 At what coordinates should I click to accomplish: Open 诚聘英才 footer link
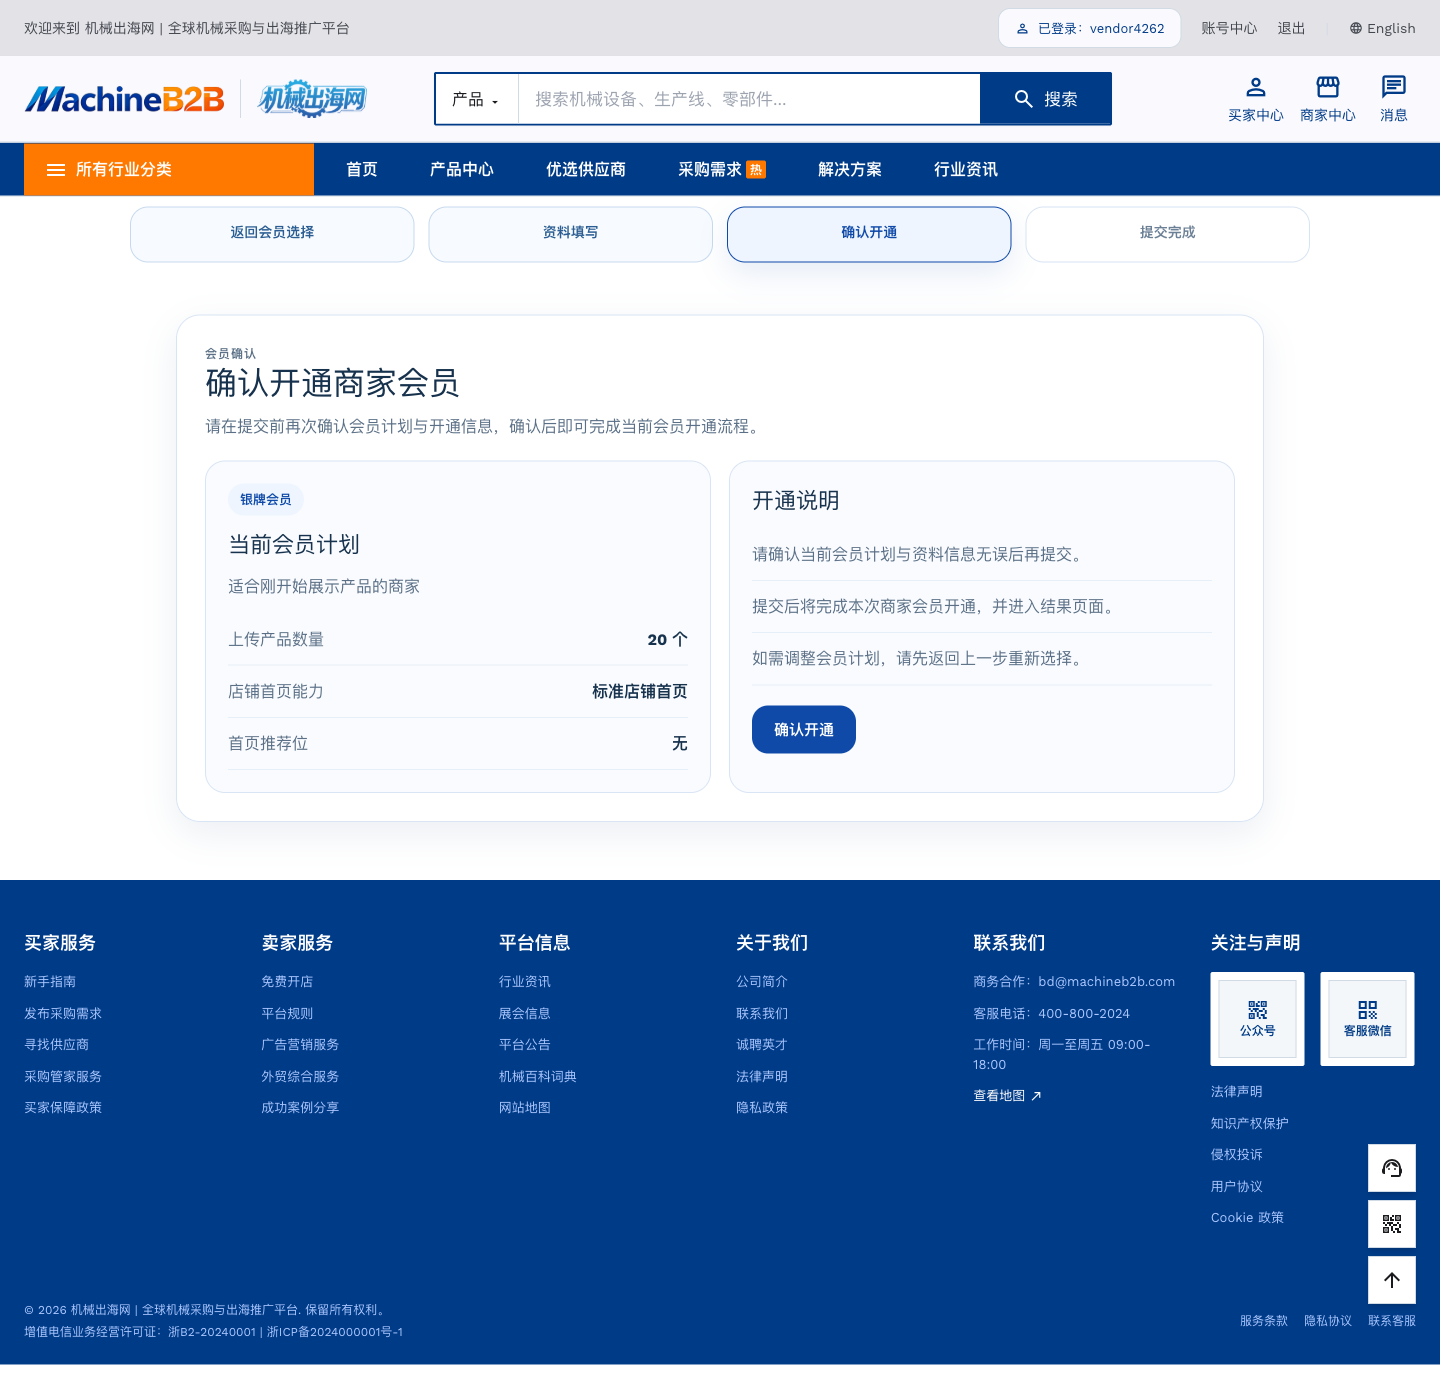tap(762, 1044)
